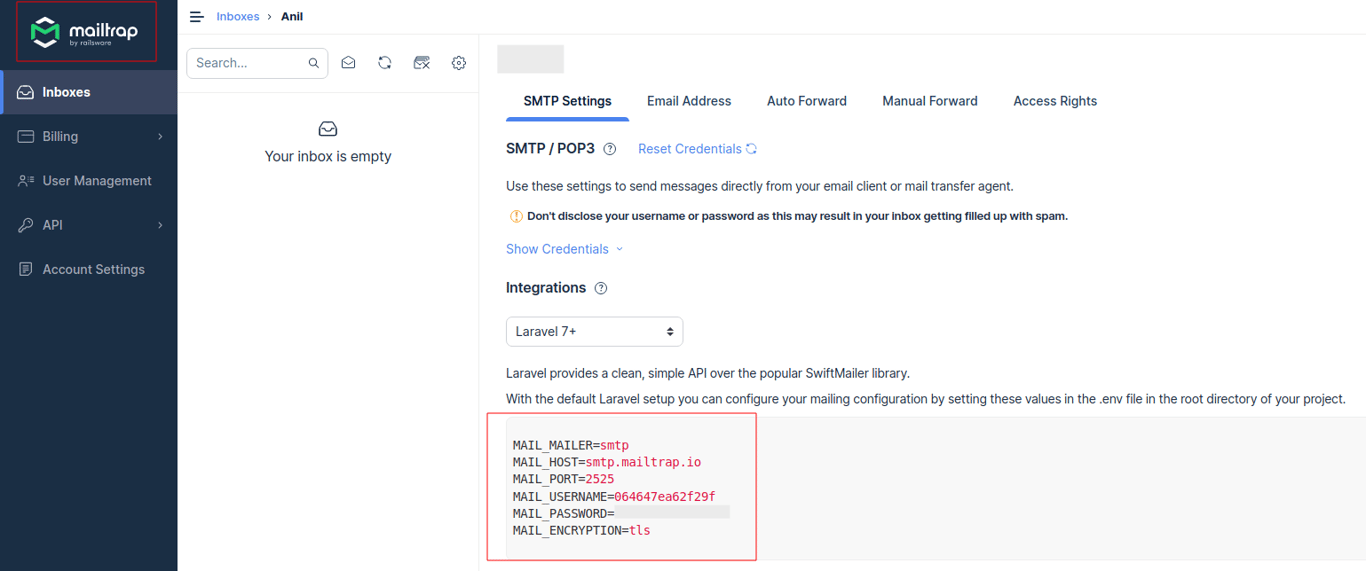Open the Access Rights tab
1366x571 pixels.
1055,101
